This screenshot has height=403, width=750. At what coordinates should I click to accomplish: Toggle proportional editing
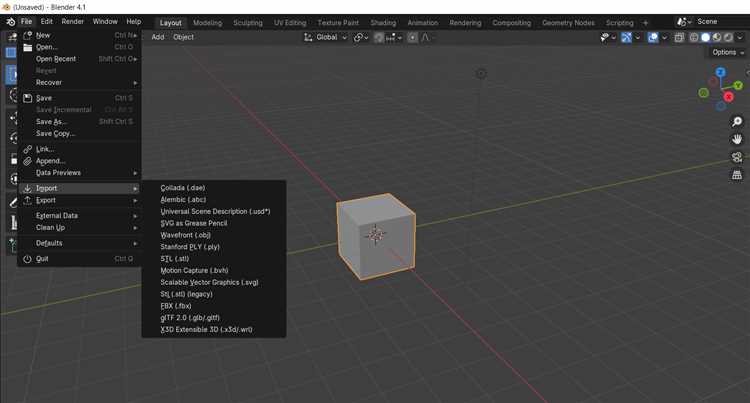(x=412, y=37)
